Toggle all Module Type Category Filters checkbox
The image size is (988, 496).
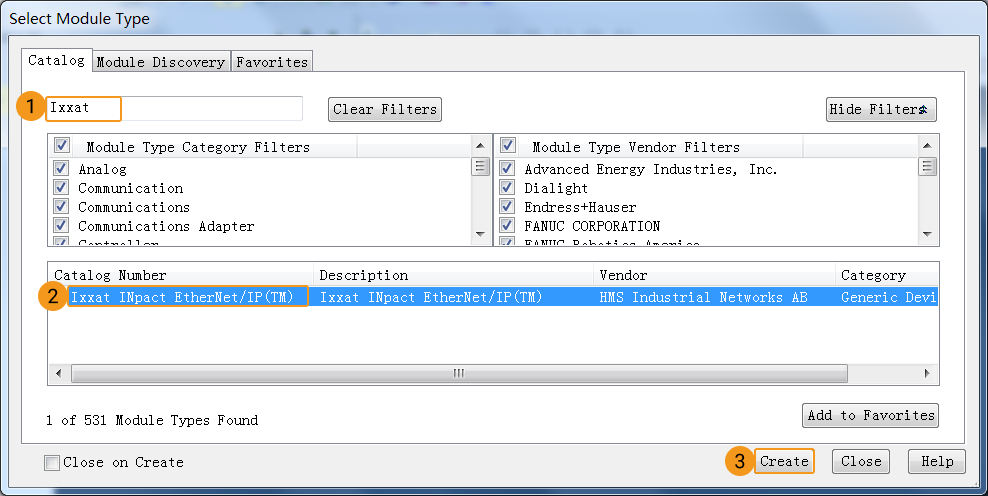[x=62, y=146]
